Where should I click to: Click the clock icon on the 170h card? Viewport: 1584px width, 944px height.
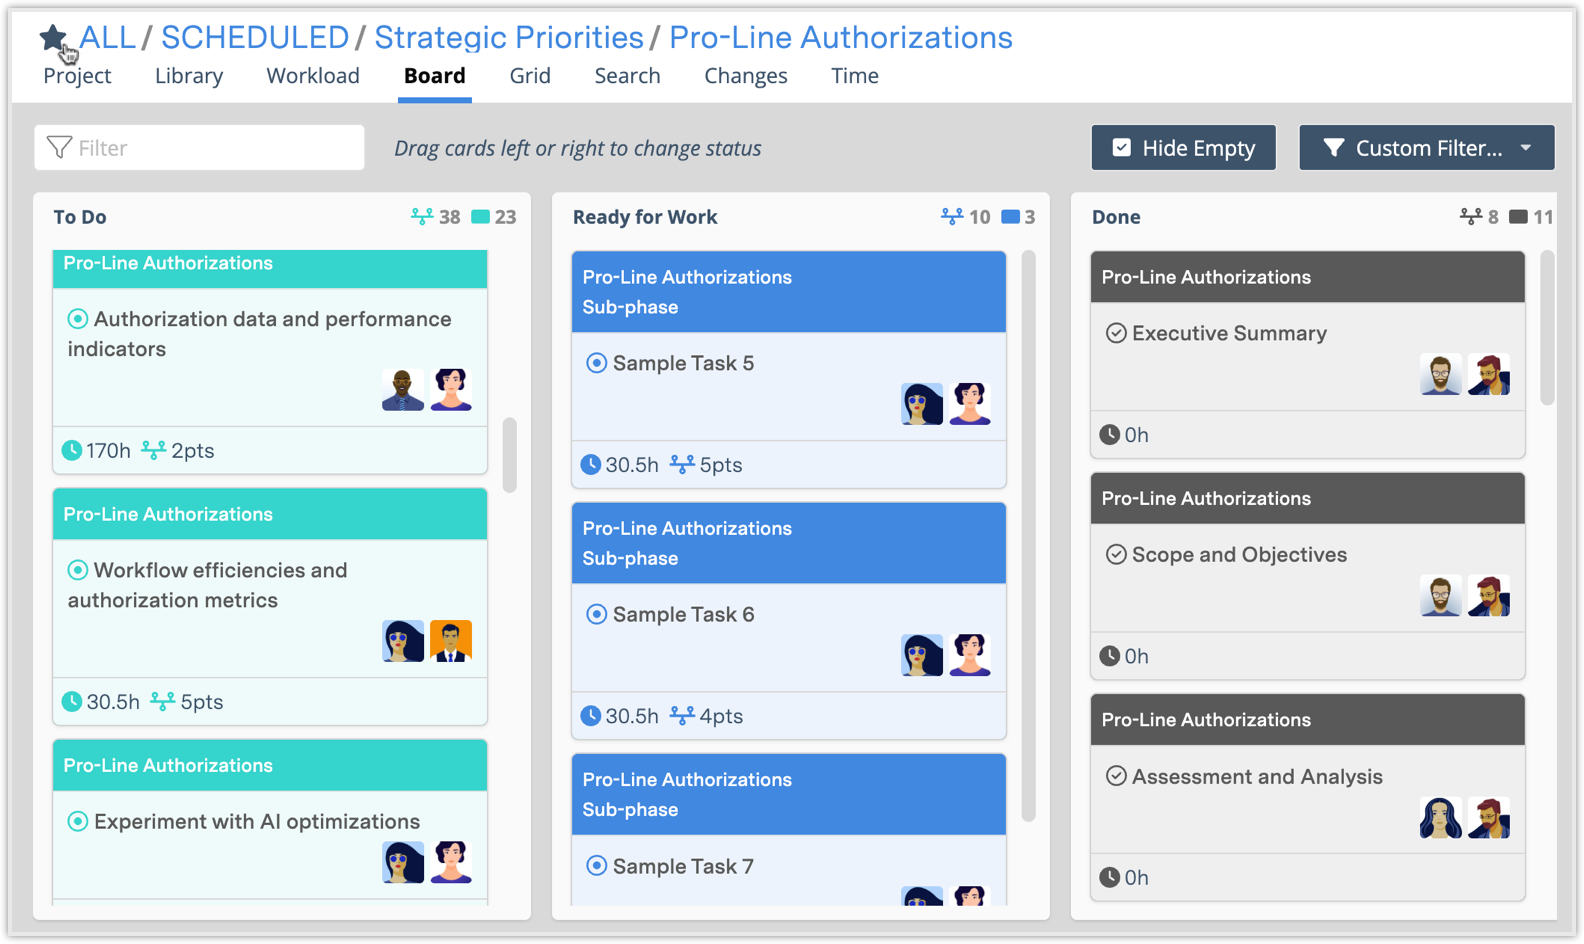72,451
